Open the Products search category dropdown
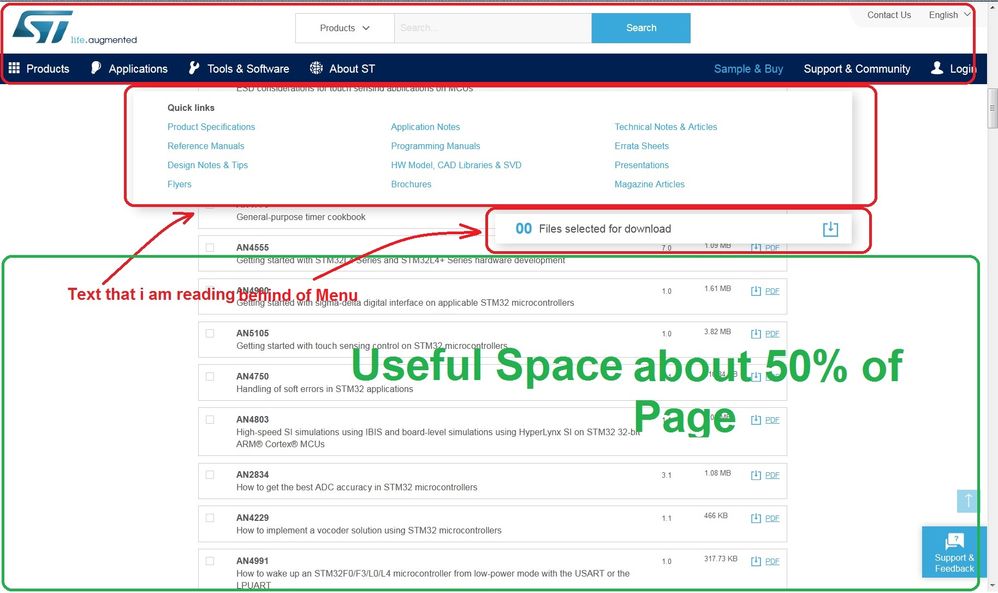998x593 pixels. click(x=344, y=28)
